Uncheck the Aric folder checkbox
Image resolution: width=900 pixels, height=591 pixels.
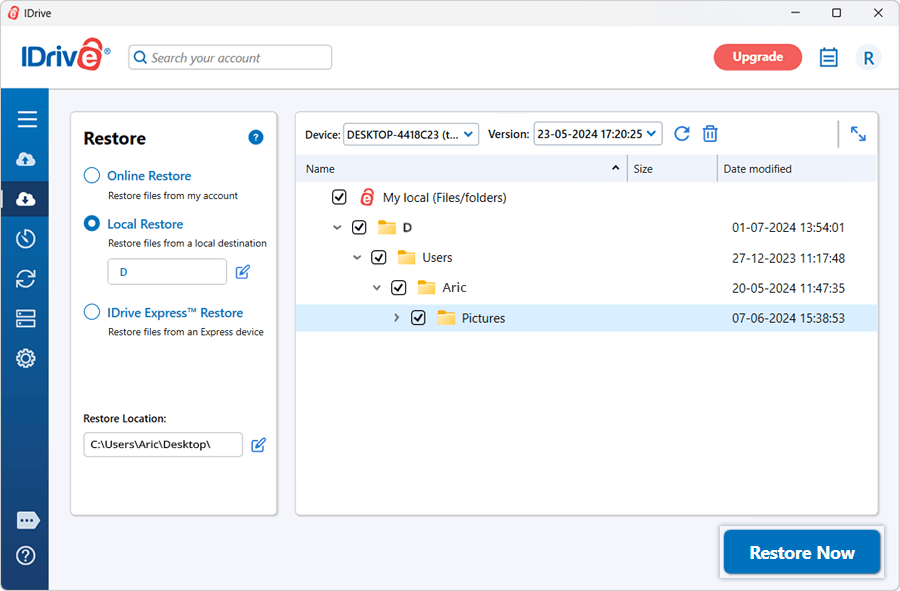(398, 287)
